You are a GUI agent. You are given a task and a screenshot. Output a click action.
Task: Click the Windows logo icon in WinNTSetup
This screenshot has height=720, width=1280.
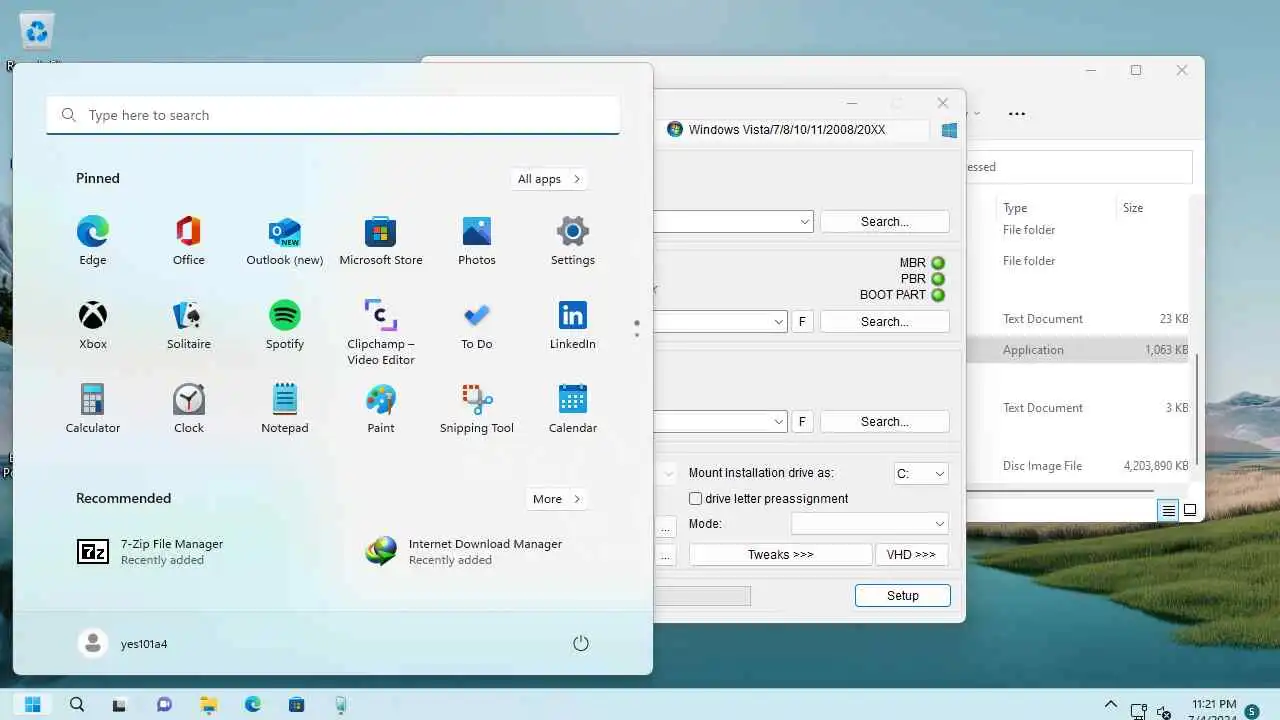tap(949, 130)
